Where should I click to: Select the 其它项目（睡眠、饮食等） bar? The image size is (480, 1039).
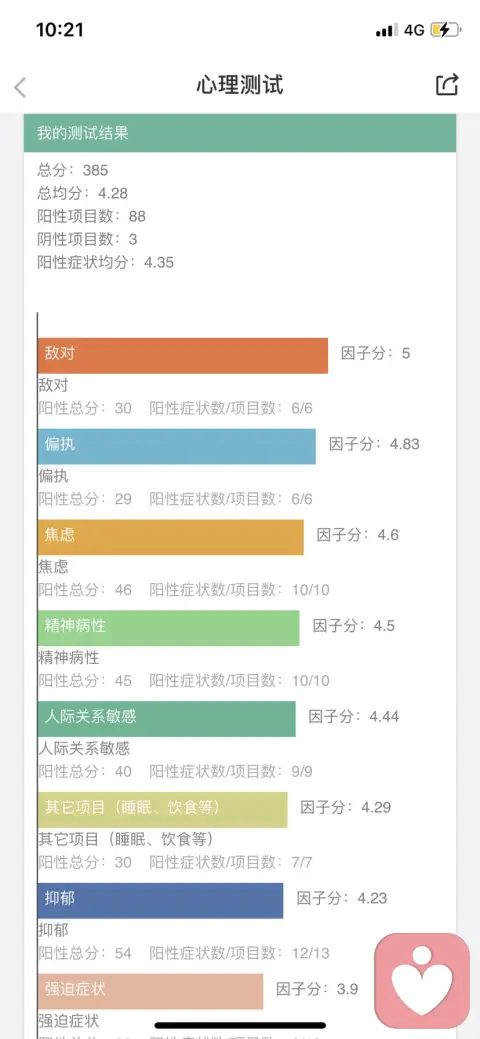(x=162, y=810)
